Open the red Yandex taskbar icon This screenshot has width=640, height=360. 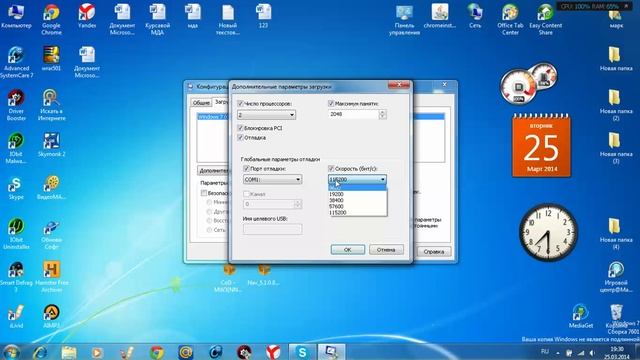273,352
